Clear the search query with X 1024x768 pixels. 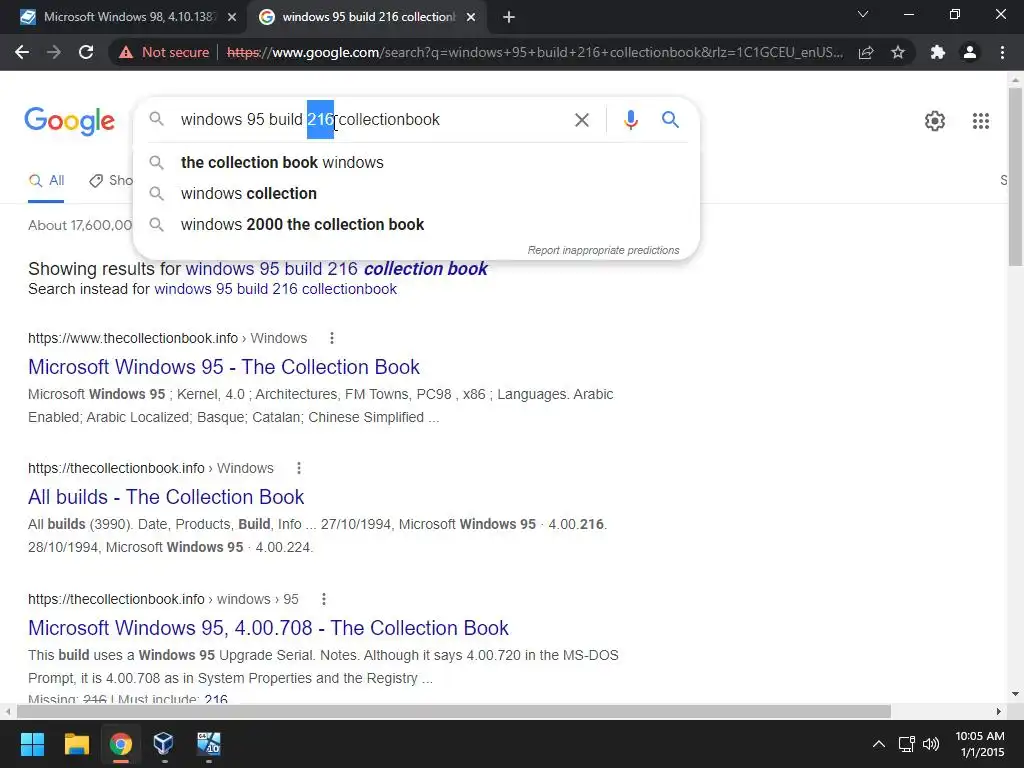point(581,120)
